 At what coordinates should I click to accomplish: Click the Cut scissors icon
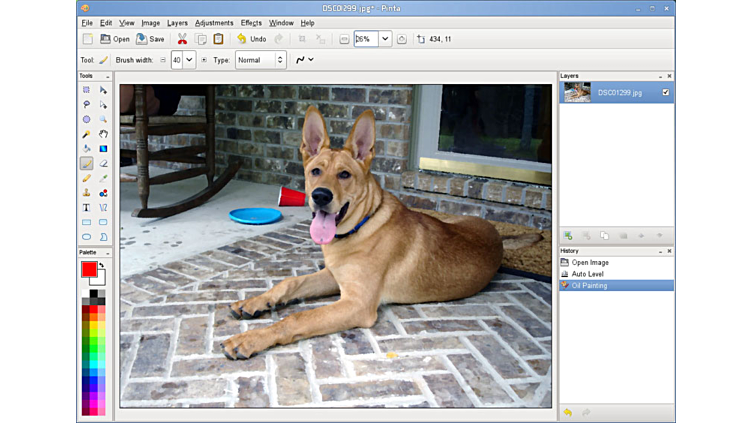pyautogui.click(x=182, y=39)
